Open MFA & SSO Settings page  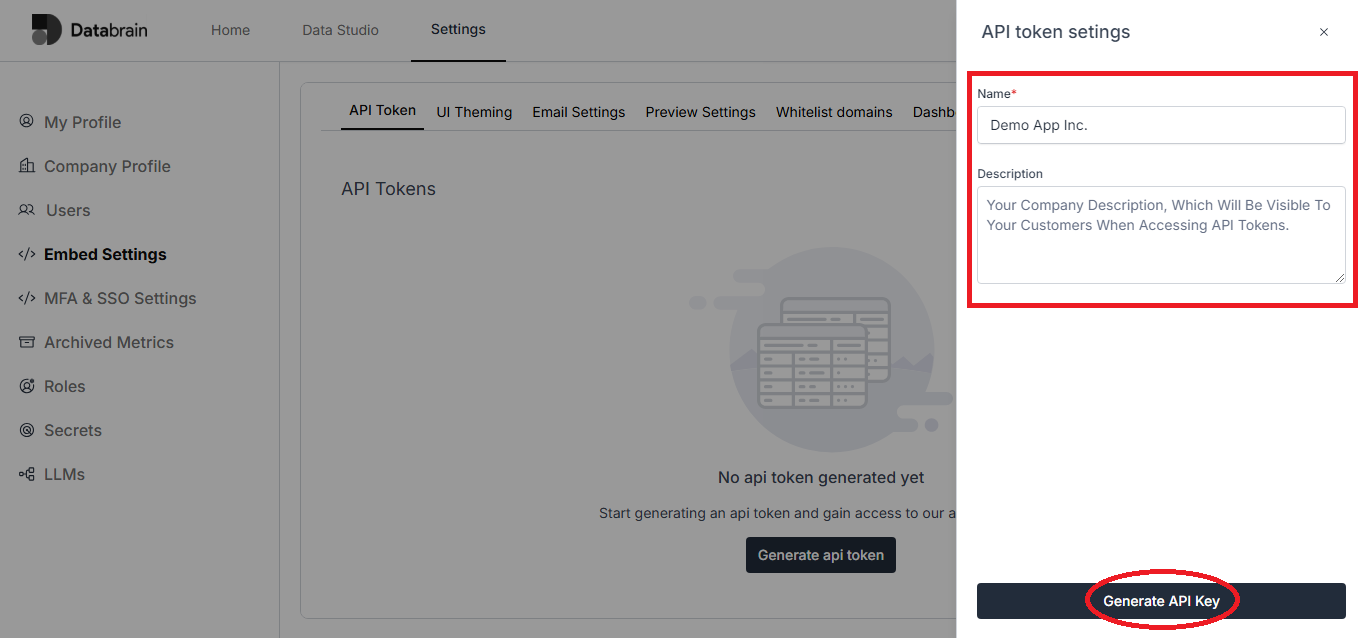tap(120, 298)
